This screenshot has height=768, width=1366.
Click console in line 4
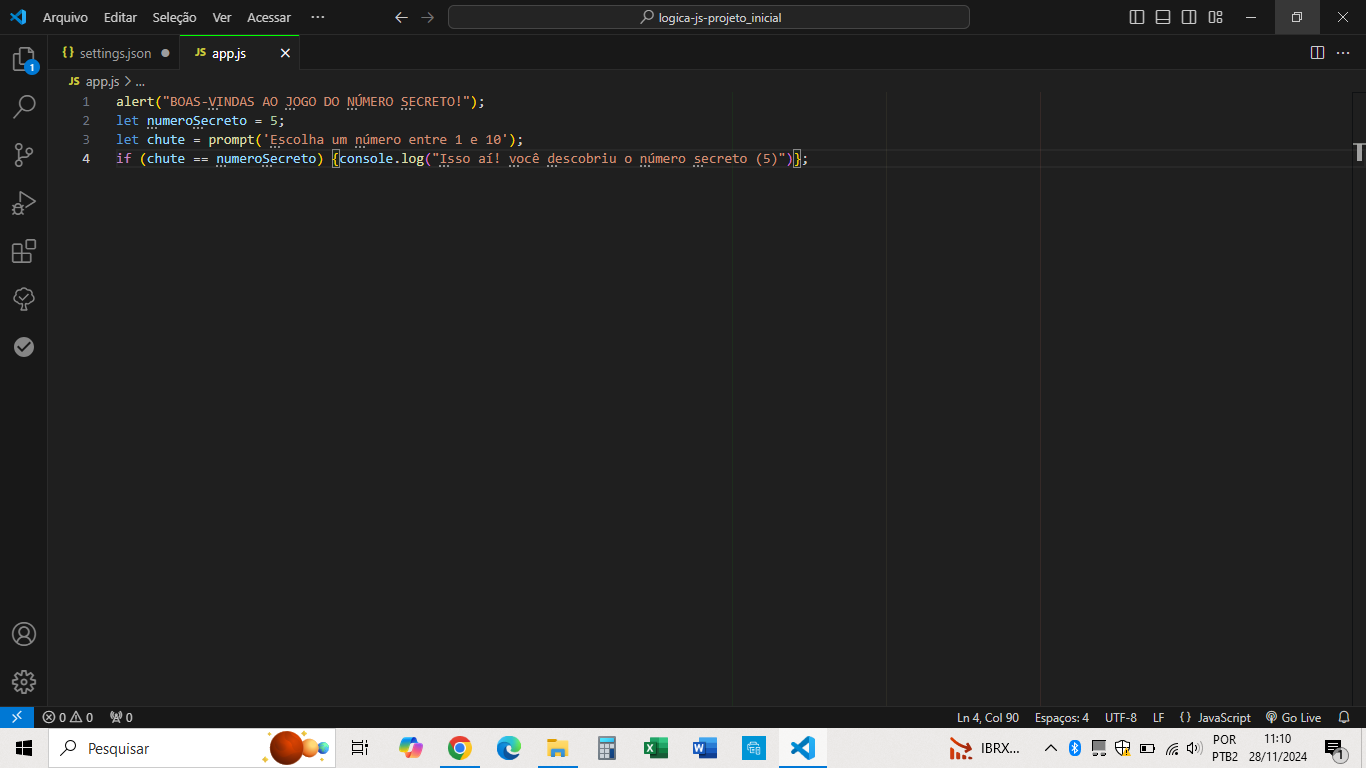click(366, 159)
